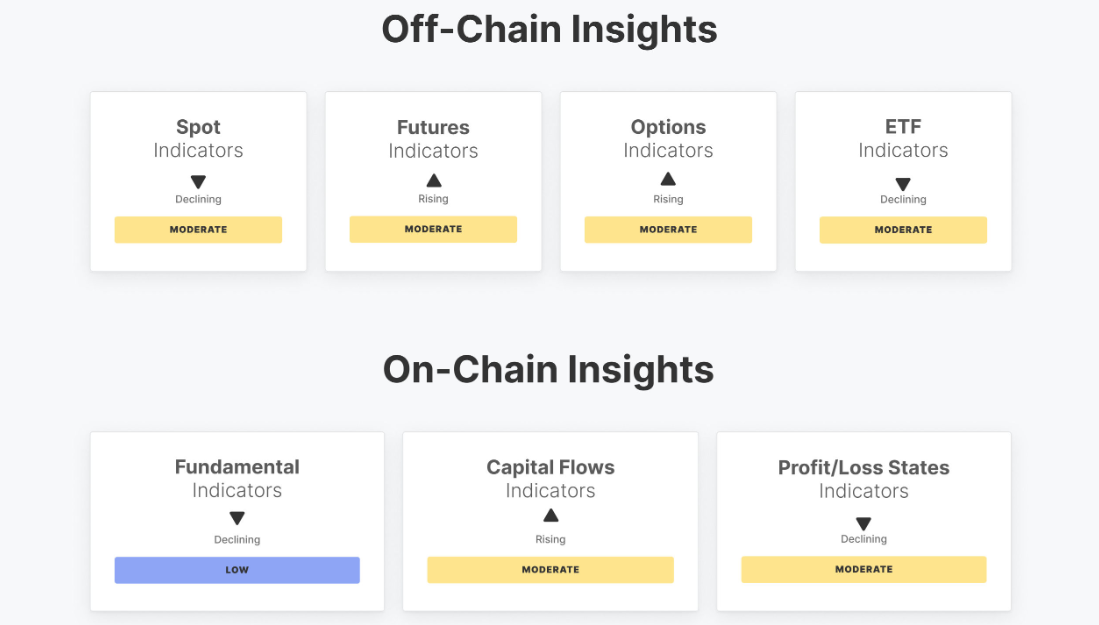This screenshot has width=1099, height=625.
Task: Click the Capital Flows rising arrow icon
Action: click(x=550, y=516)
